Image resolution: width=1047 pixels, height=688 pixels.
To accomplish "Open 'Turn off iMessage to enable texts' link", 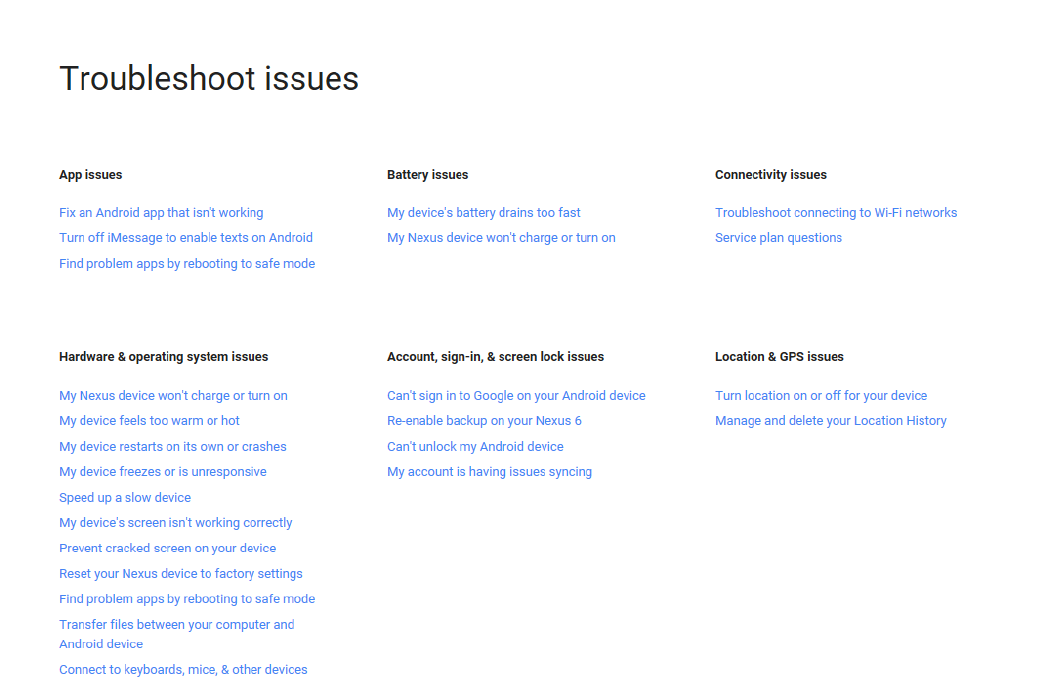I will click(186, 238).
